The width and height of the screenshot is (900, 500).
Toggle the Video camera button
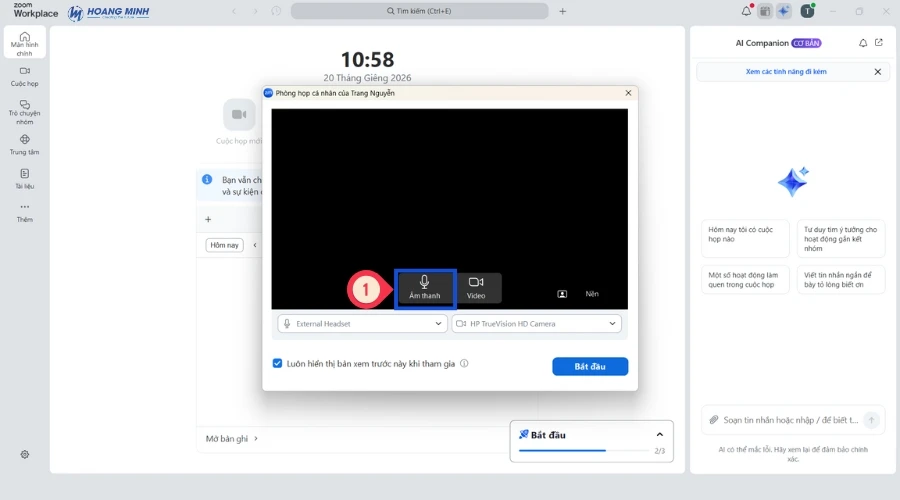(x=476, y=287)
